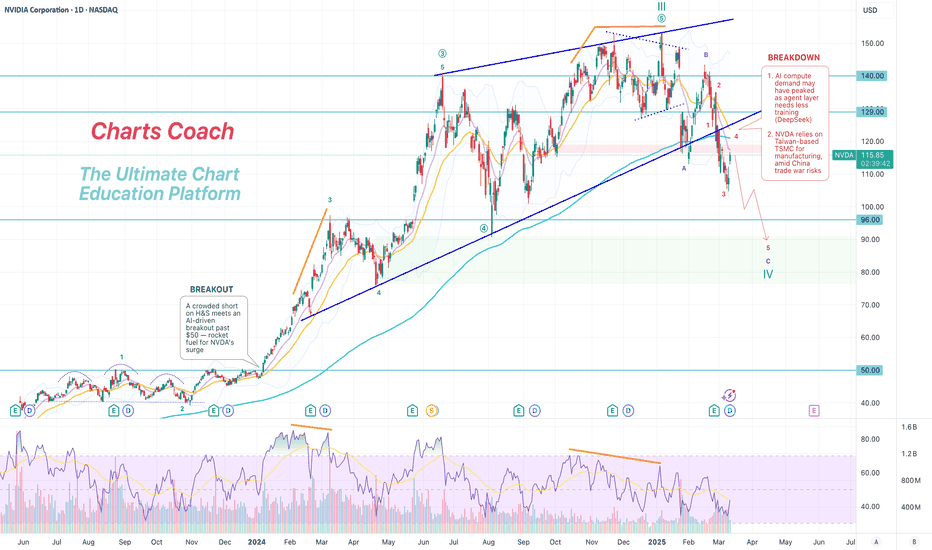Select the earnings E marker in late November 2024
Viewport: 932px width, 550px height.
(x=612, y=410)
